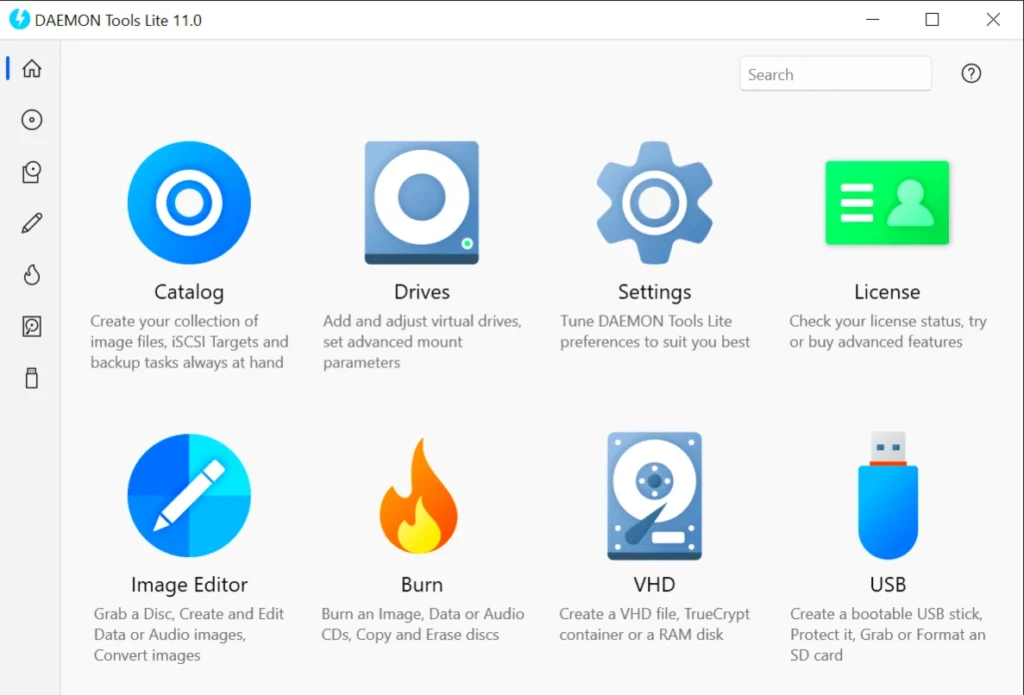Click 'Create your collection of image files' description
The width and height of the screenshot is (1024, 695).
click(x=189, y=342)
